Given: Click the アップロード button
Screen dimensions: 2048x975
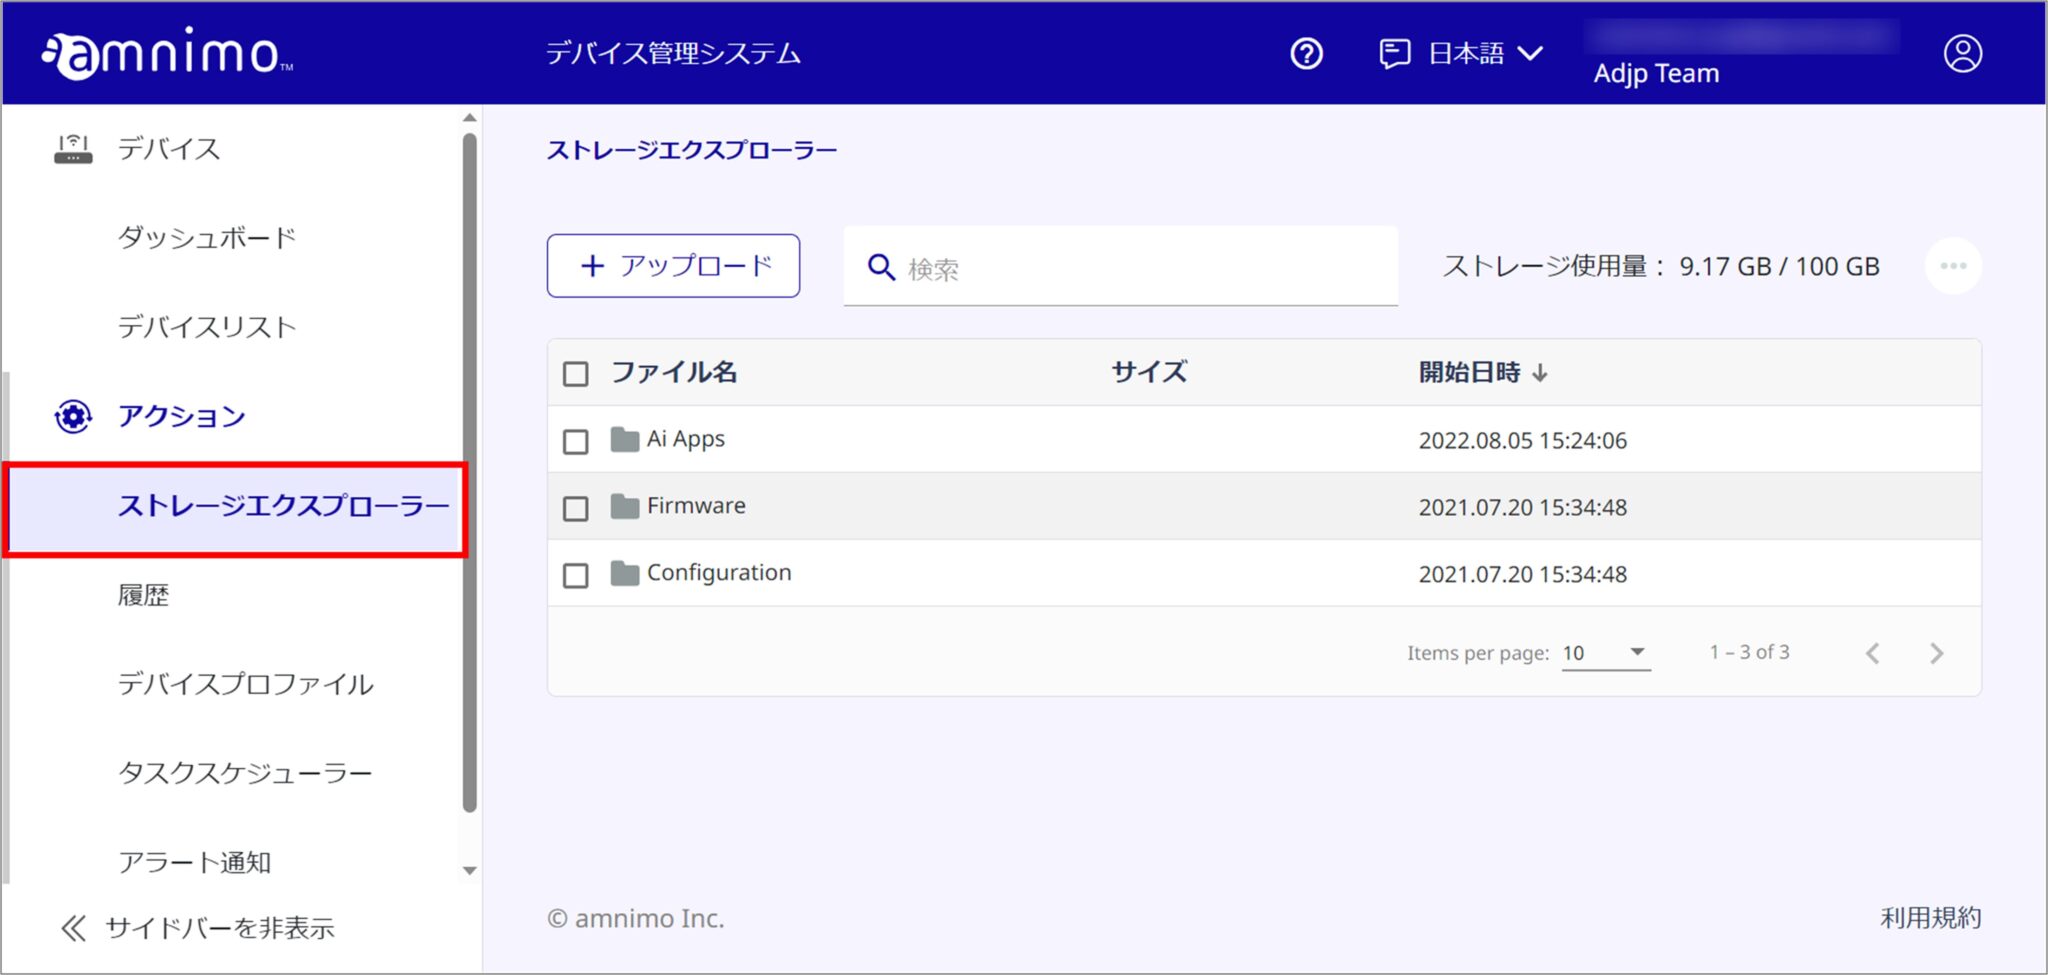Looking at the screenshot, I should pos(672,265).
